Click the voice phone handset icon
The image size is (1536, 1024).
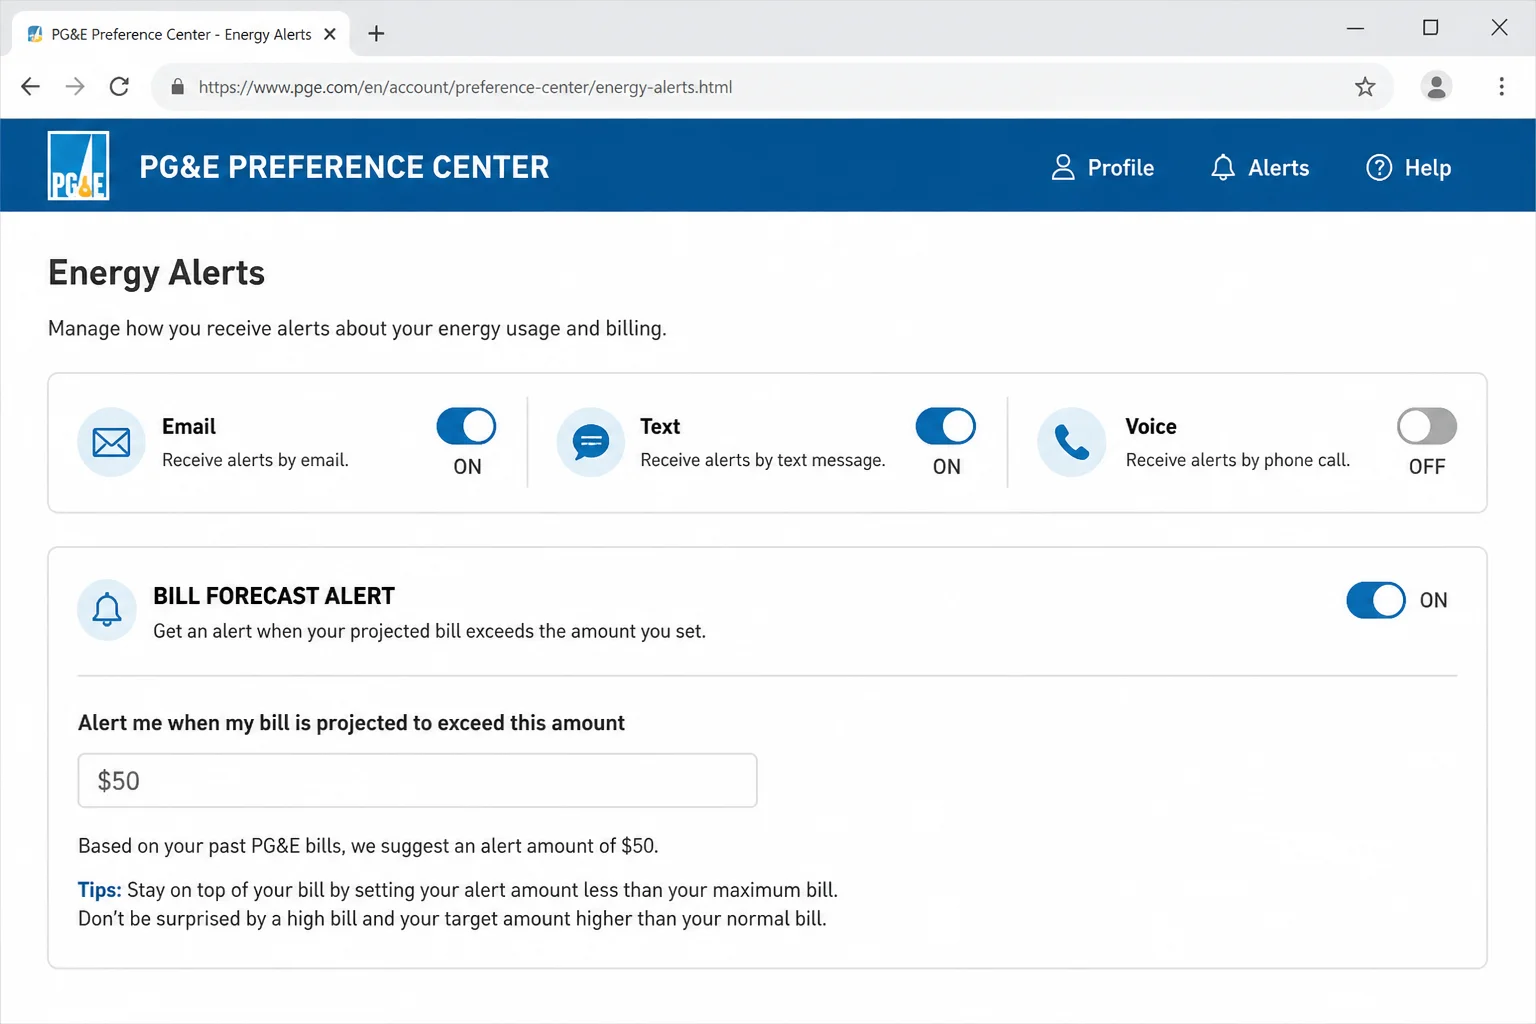[1071, 442]
